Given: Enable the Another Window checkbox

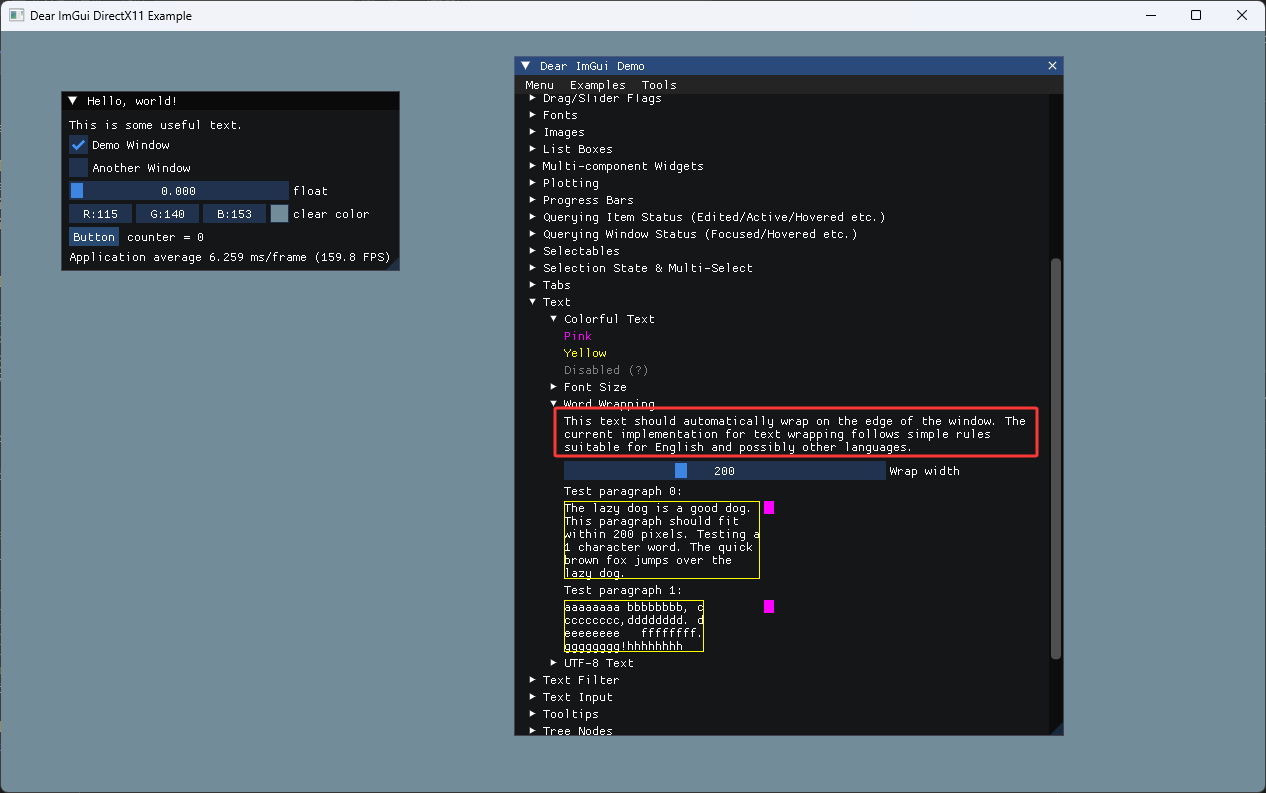Looking at the screenshot, I should tap(78, 167).
